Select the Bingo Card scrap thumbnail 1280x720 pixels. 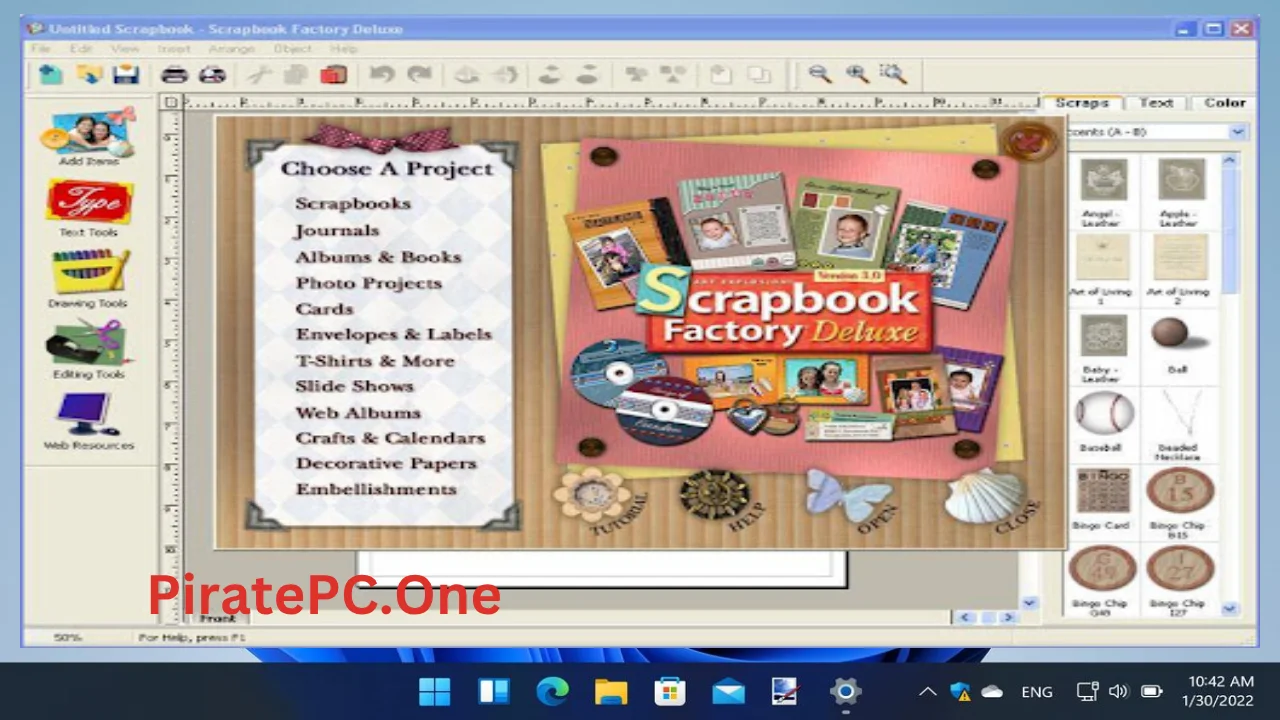1102,490
